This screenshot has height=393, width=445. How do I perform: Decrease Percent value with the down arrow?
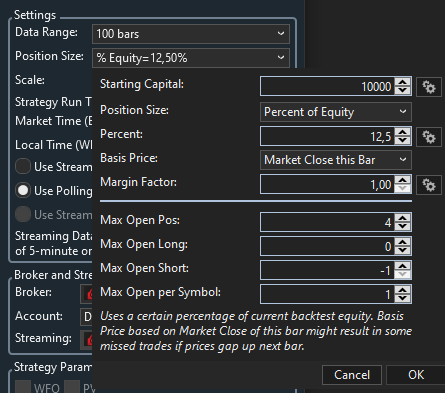[403, 140]
